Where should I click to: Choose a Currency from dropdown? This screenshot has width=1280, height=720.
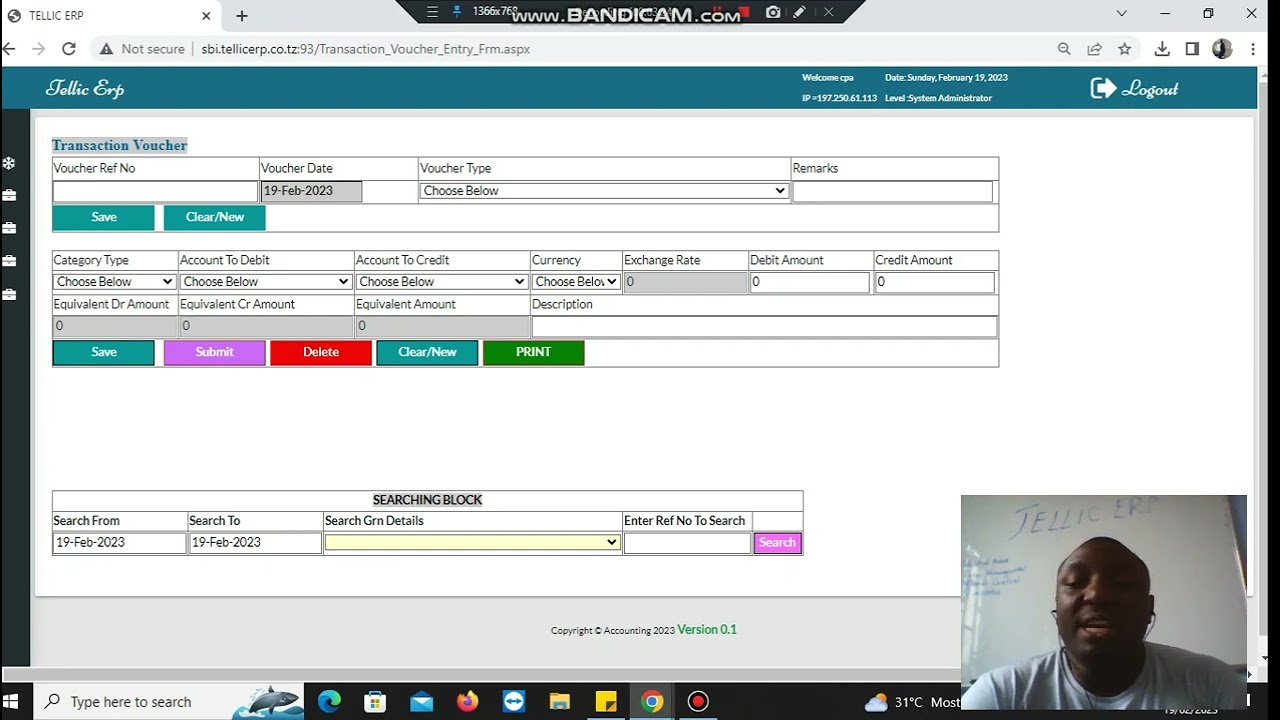(576, 282)
